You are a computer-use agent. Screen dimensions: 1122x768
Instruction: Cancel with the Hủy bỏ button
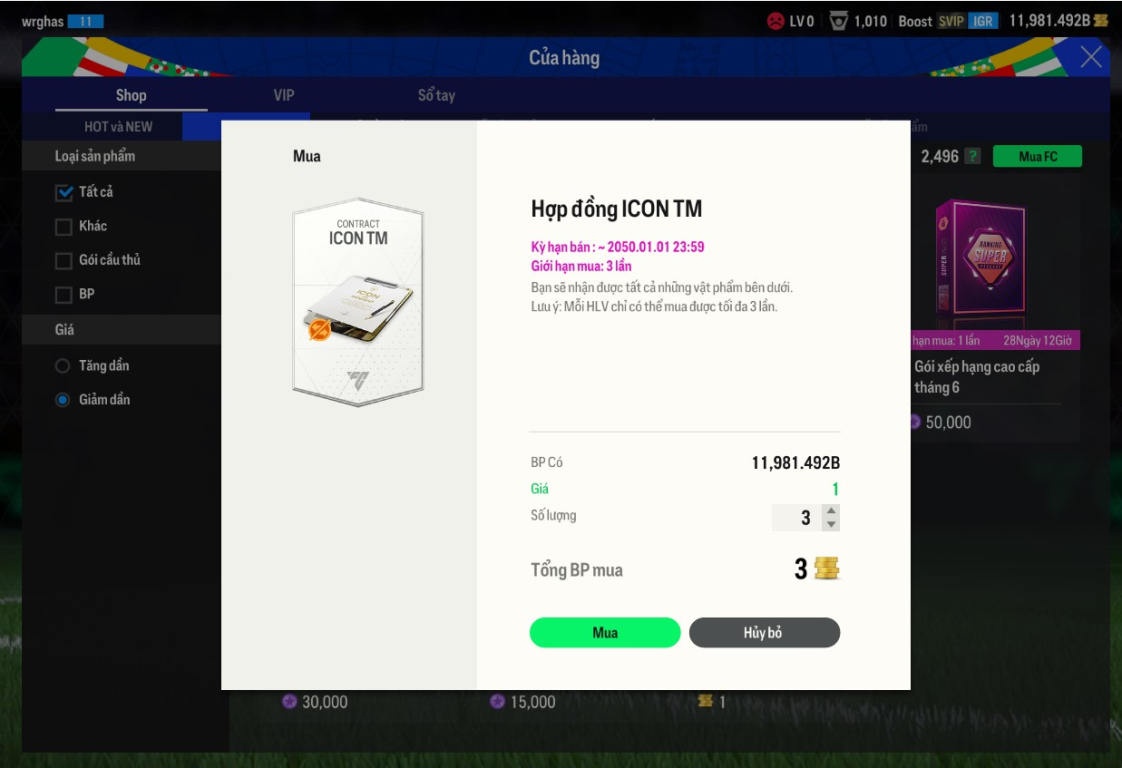(x=764, y=633)
